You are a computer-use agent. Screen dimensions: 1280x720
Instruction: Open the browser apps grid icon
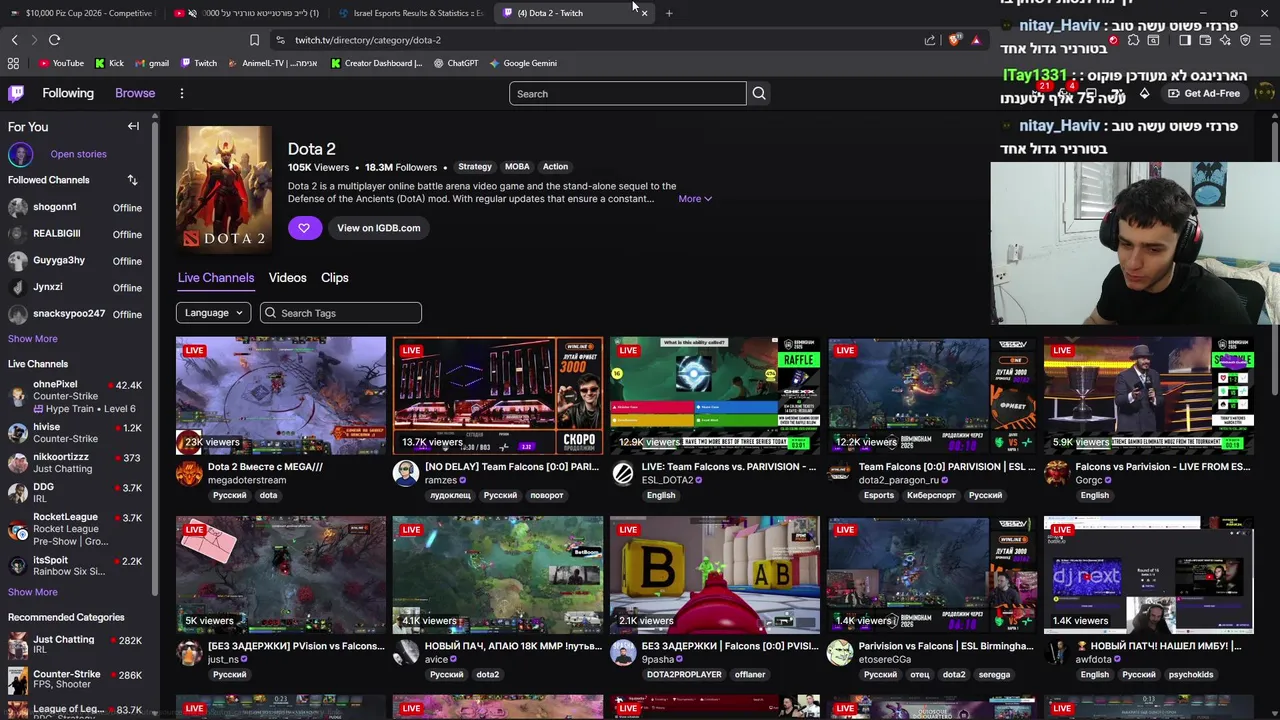(13, 63)
